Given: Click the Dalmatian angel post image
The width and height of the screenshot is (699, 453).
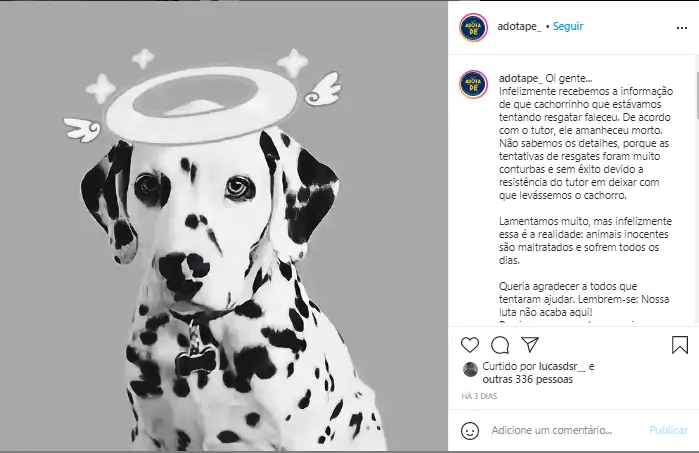Looking at the screenshot, I should 224,226.
